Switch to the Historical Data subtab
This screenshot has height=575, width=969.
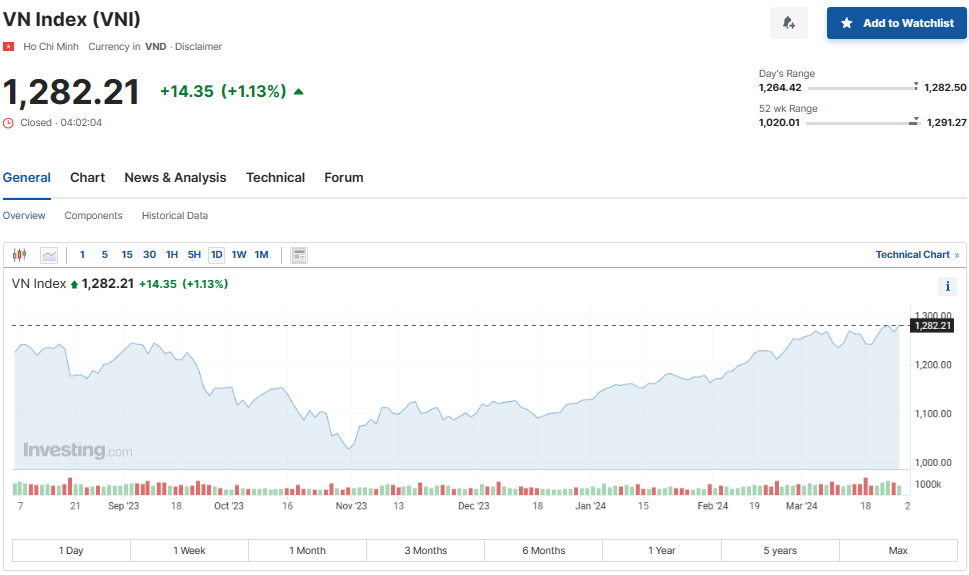coord(175,216)
